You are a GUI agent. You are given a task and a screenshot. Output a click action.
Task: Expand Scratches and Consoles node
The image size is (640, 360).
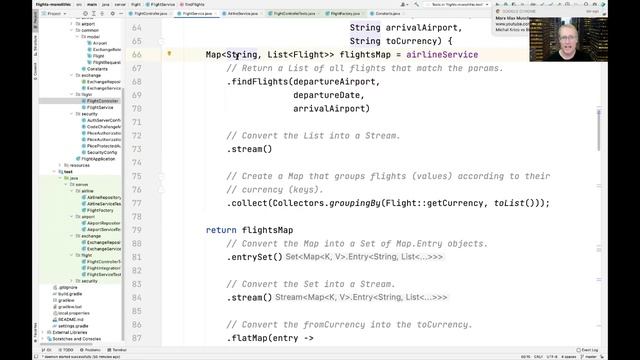[x=43, y=339]
